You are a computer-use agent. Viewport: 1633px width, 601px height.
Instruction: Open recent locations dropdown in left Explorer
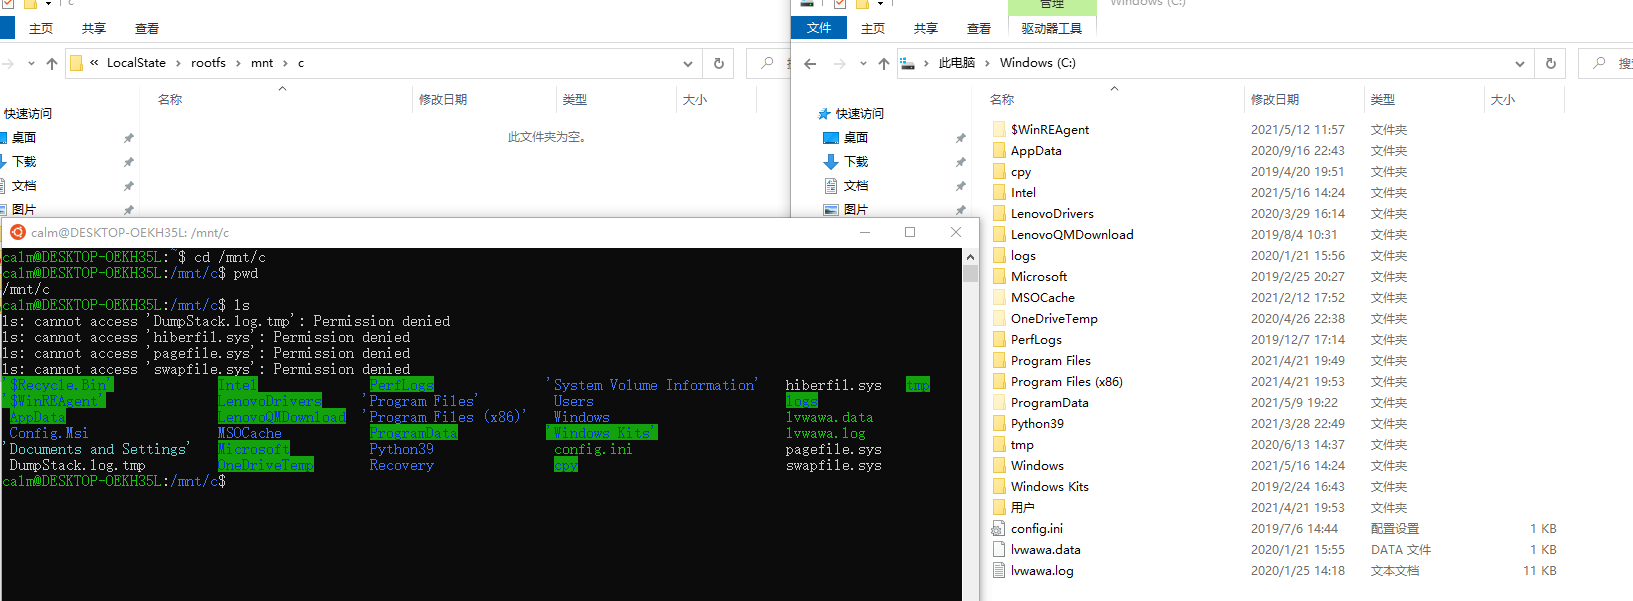tap(31, 63)
